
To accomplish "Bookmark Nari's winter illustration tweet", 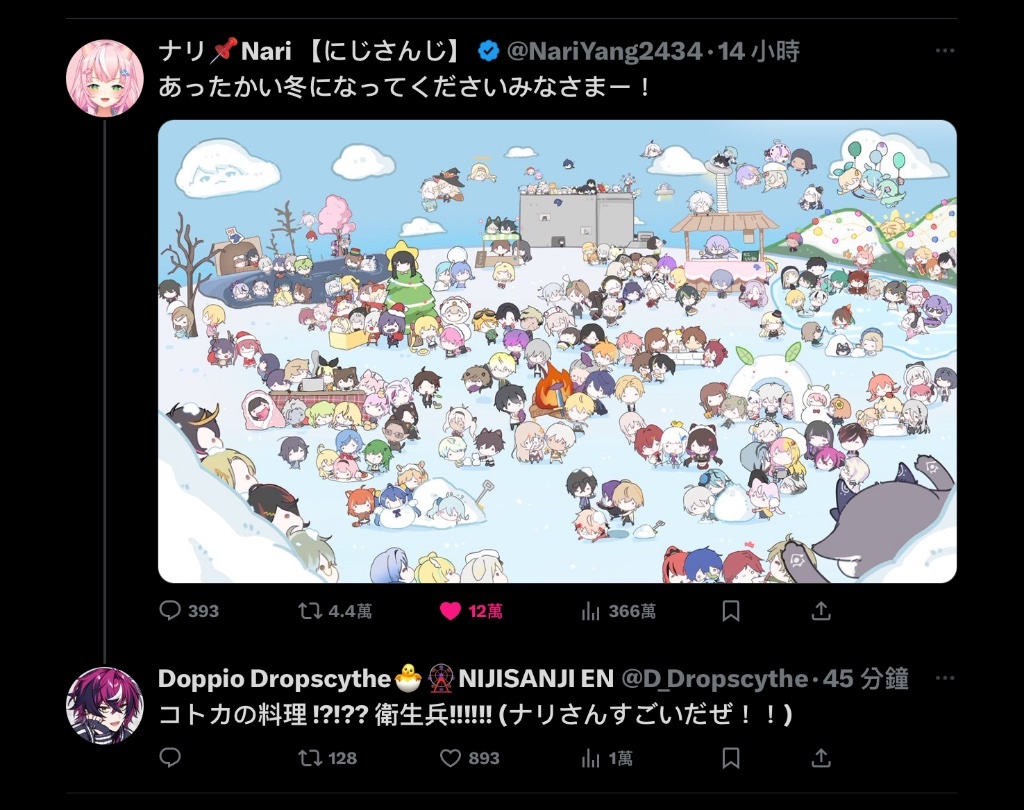I will (x=731, y=611).
